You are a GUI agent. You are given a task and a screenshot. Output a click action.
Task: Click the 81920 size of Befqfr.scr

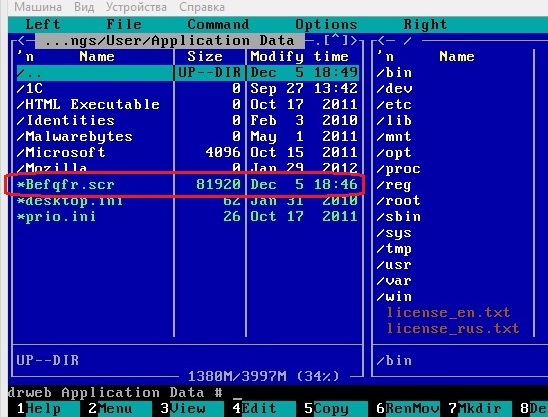click(218, 185)
